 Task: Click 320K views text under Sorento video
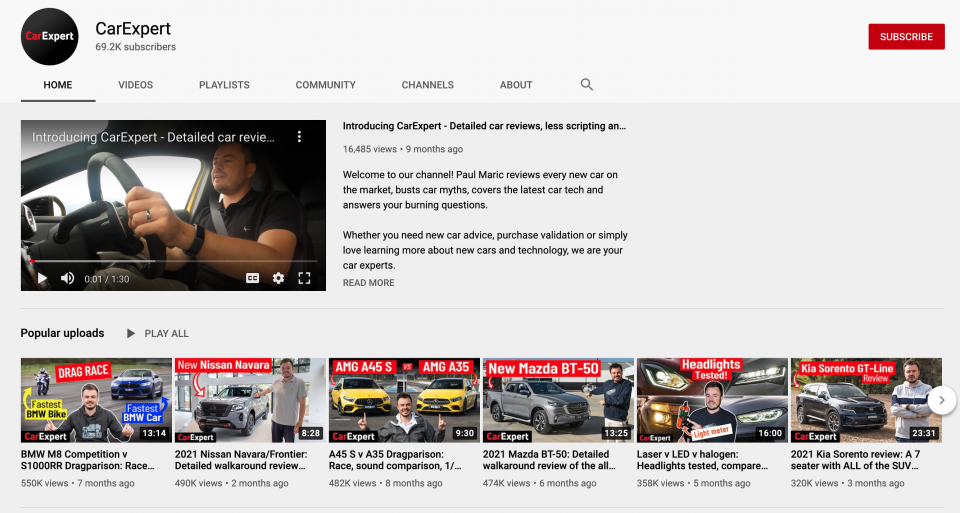coord(814,483)
